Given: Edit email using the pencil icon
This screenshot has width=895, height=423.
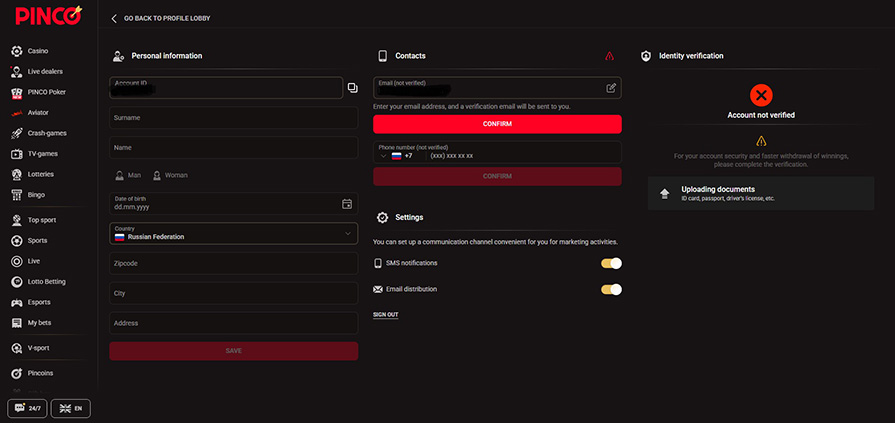Looking at the screenshot, I should click(611, 88).
